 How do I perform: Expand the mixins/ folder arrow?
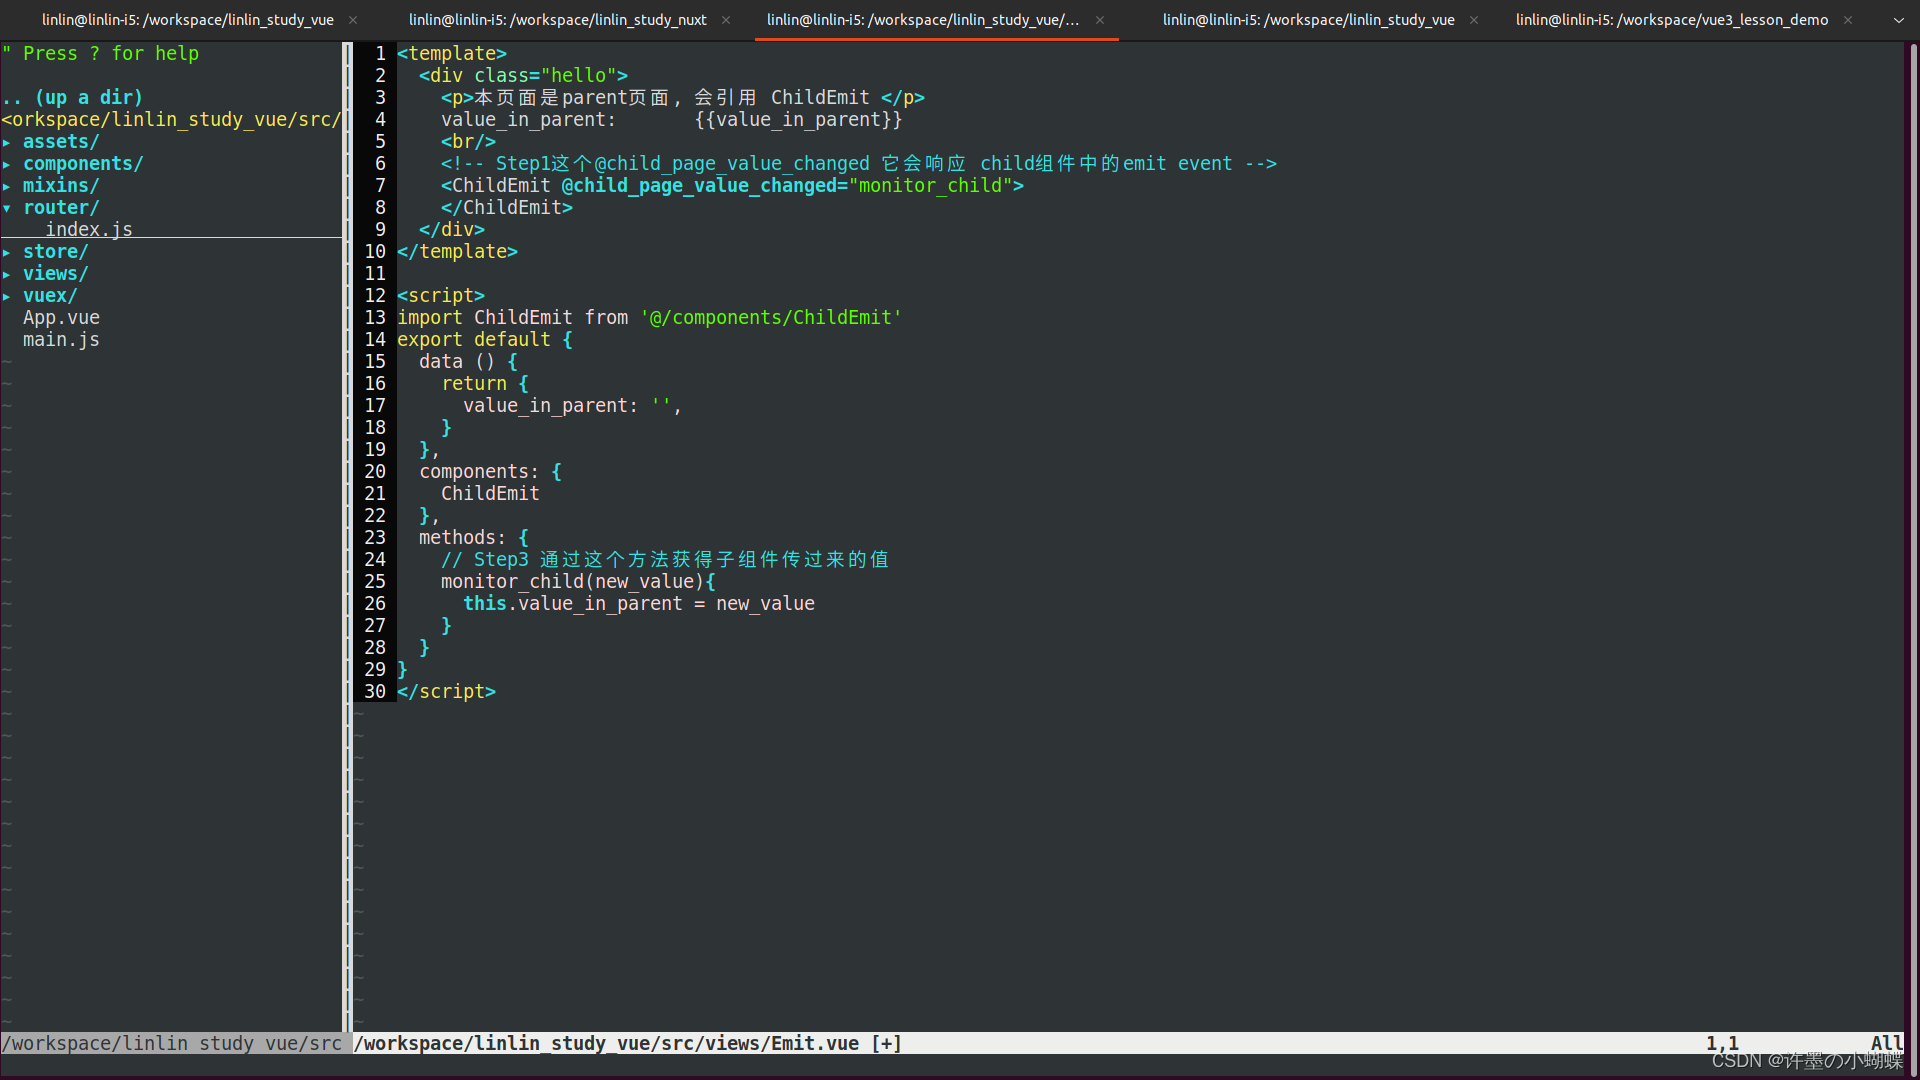pos(7,186)
